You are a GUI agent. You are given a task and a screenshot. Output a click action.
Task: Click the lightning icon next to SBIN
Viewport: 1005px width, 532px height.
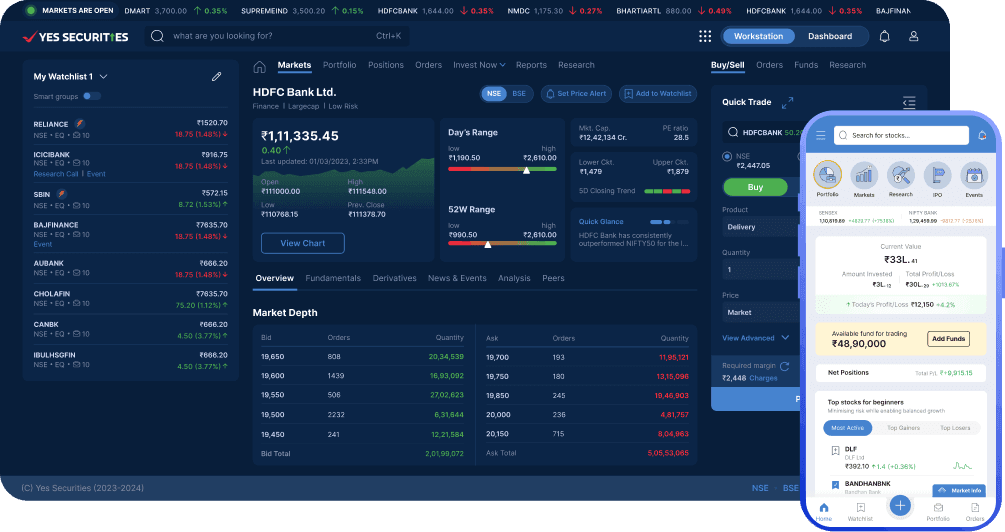[x=62, y=194]
